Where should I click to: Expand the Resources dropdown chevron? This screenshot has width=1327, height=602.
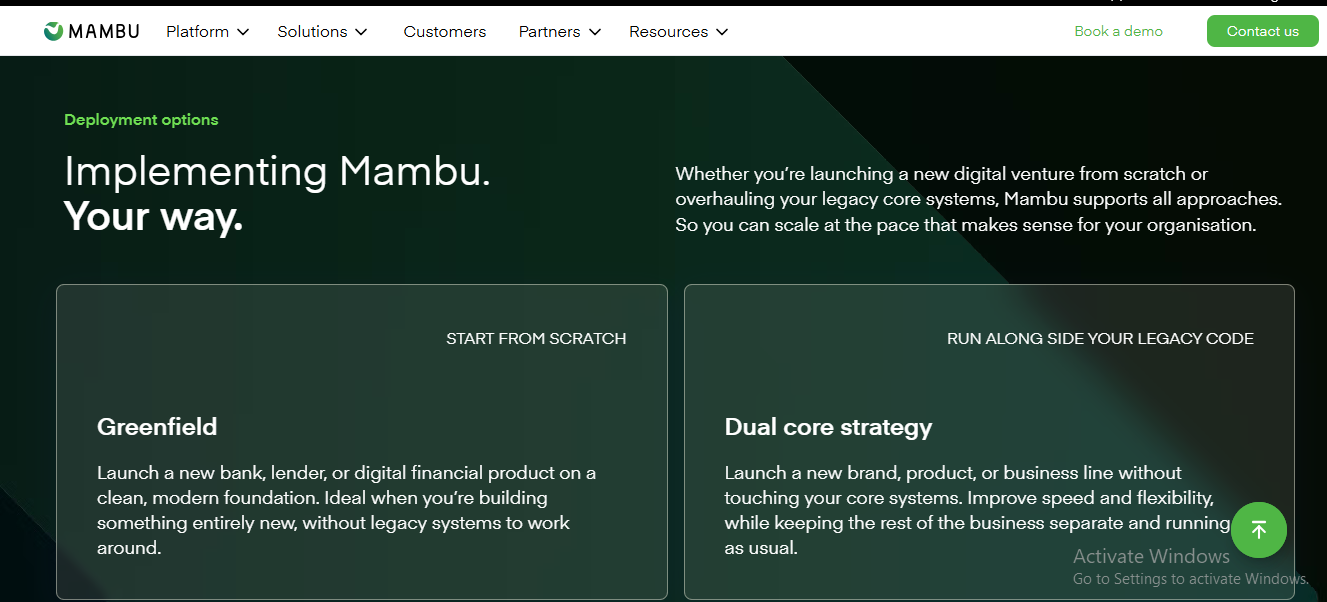coord(722,32)
